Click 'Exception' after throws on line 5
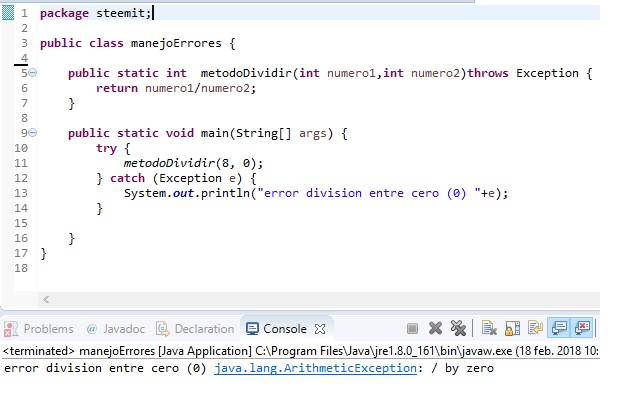The height and width of the screenshot is (393, 627). click(547, 73)
